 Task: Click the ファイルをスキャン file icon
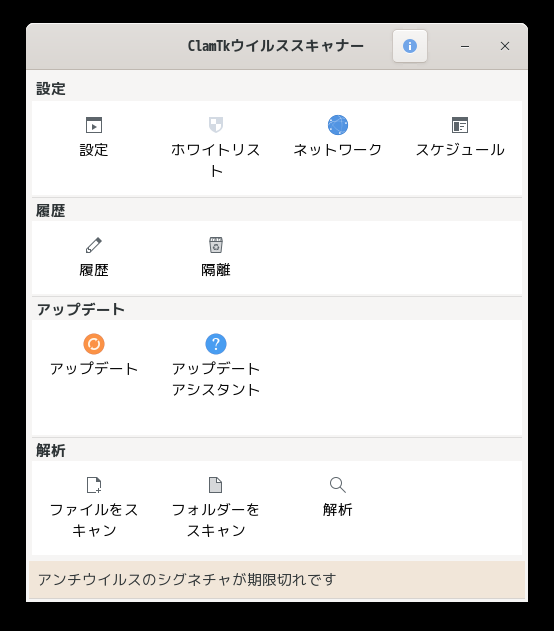coord(94,485)
